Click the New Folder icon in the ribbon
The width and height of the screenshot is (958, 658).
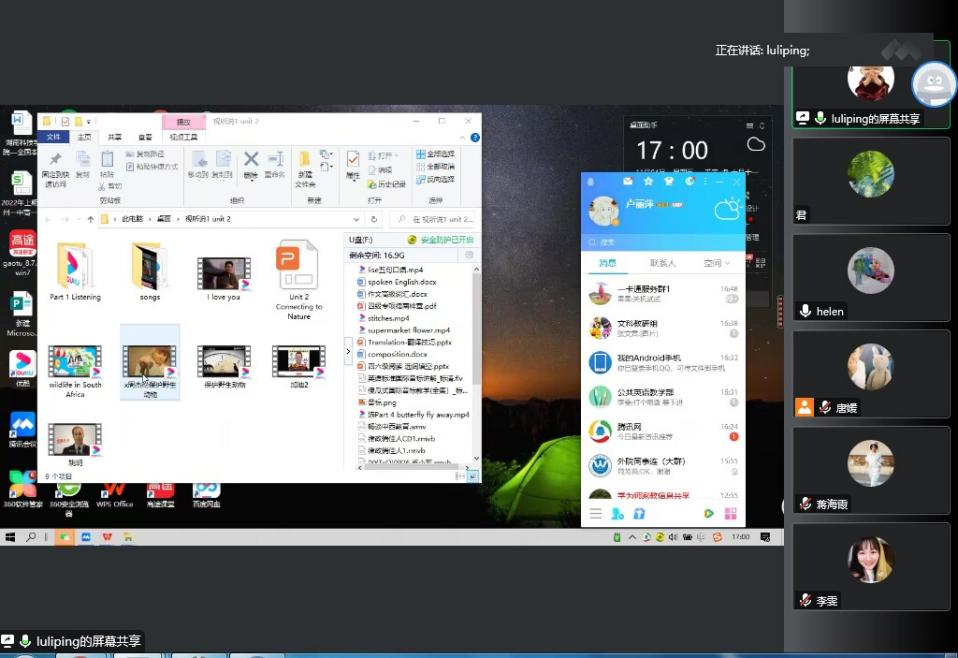tap(304, 161)
